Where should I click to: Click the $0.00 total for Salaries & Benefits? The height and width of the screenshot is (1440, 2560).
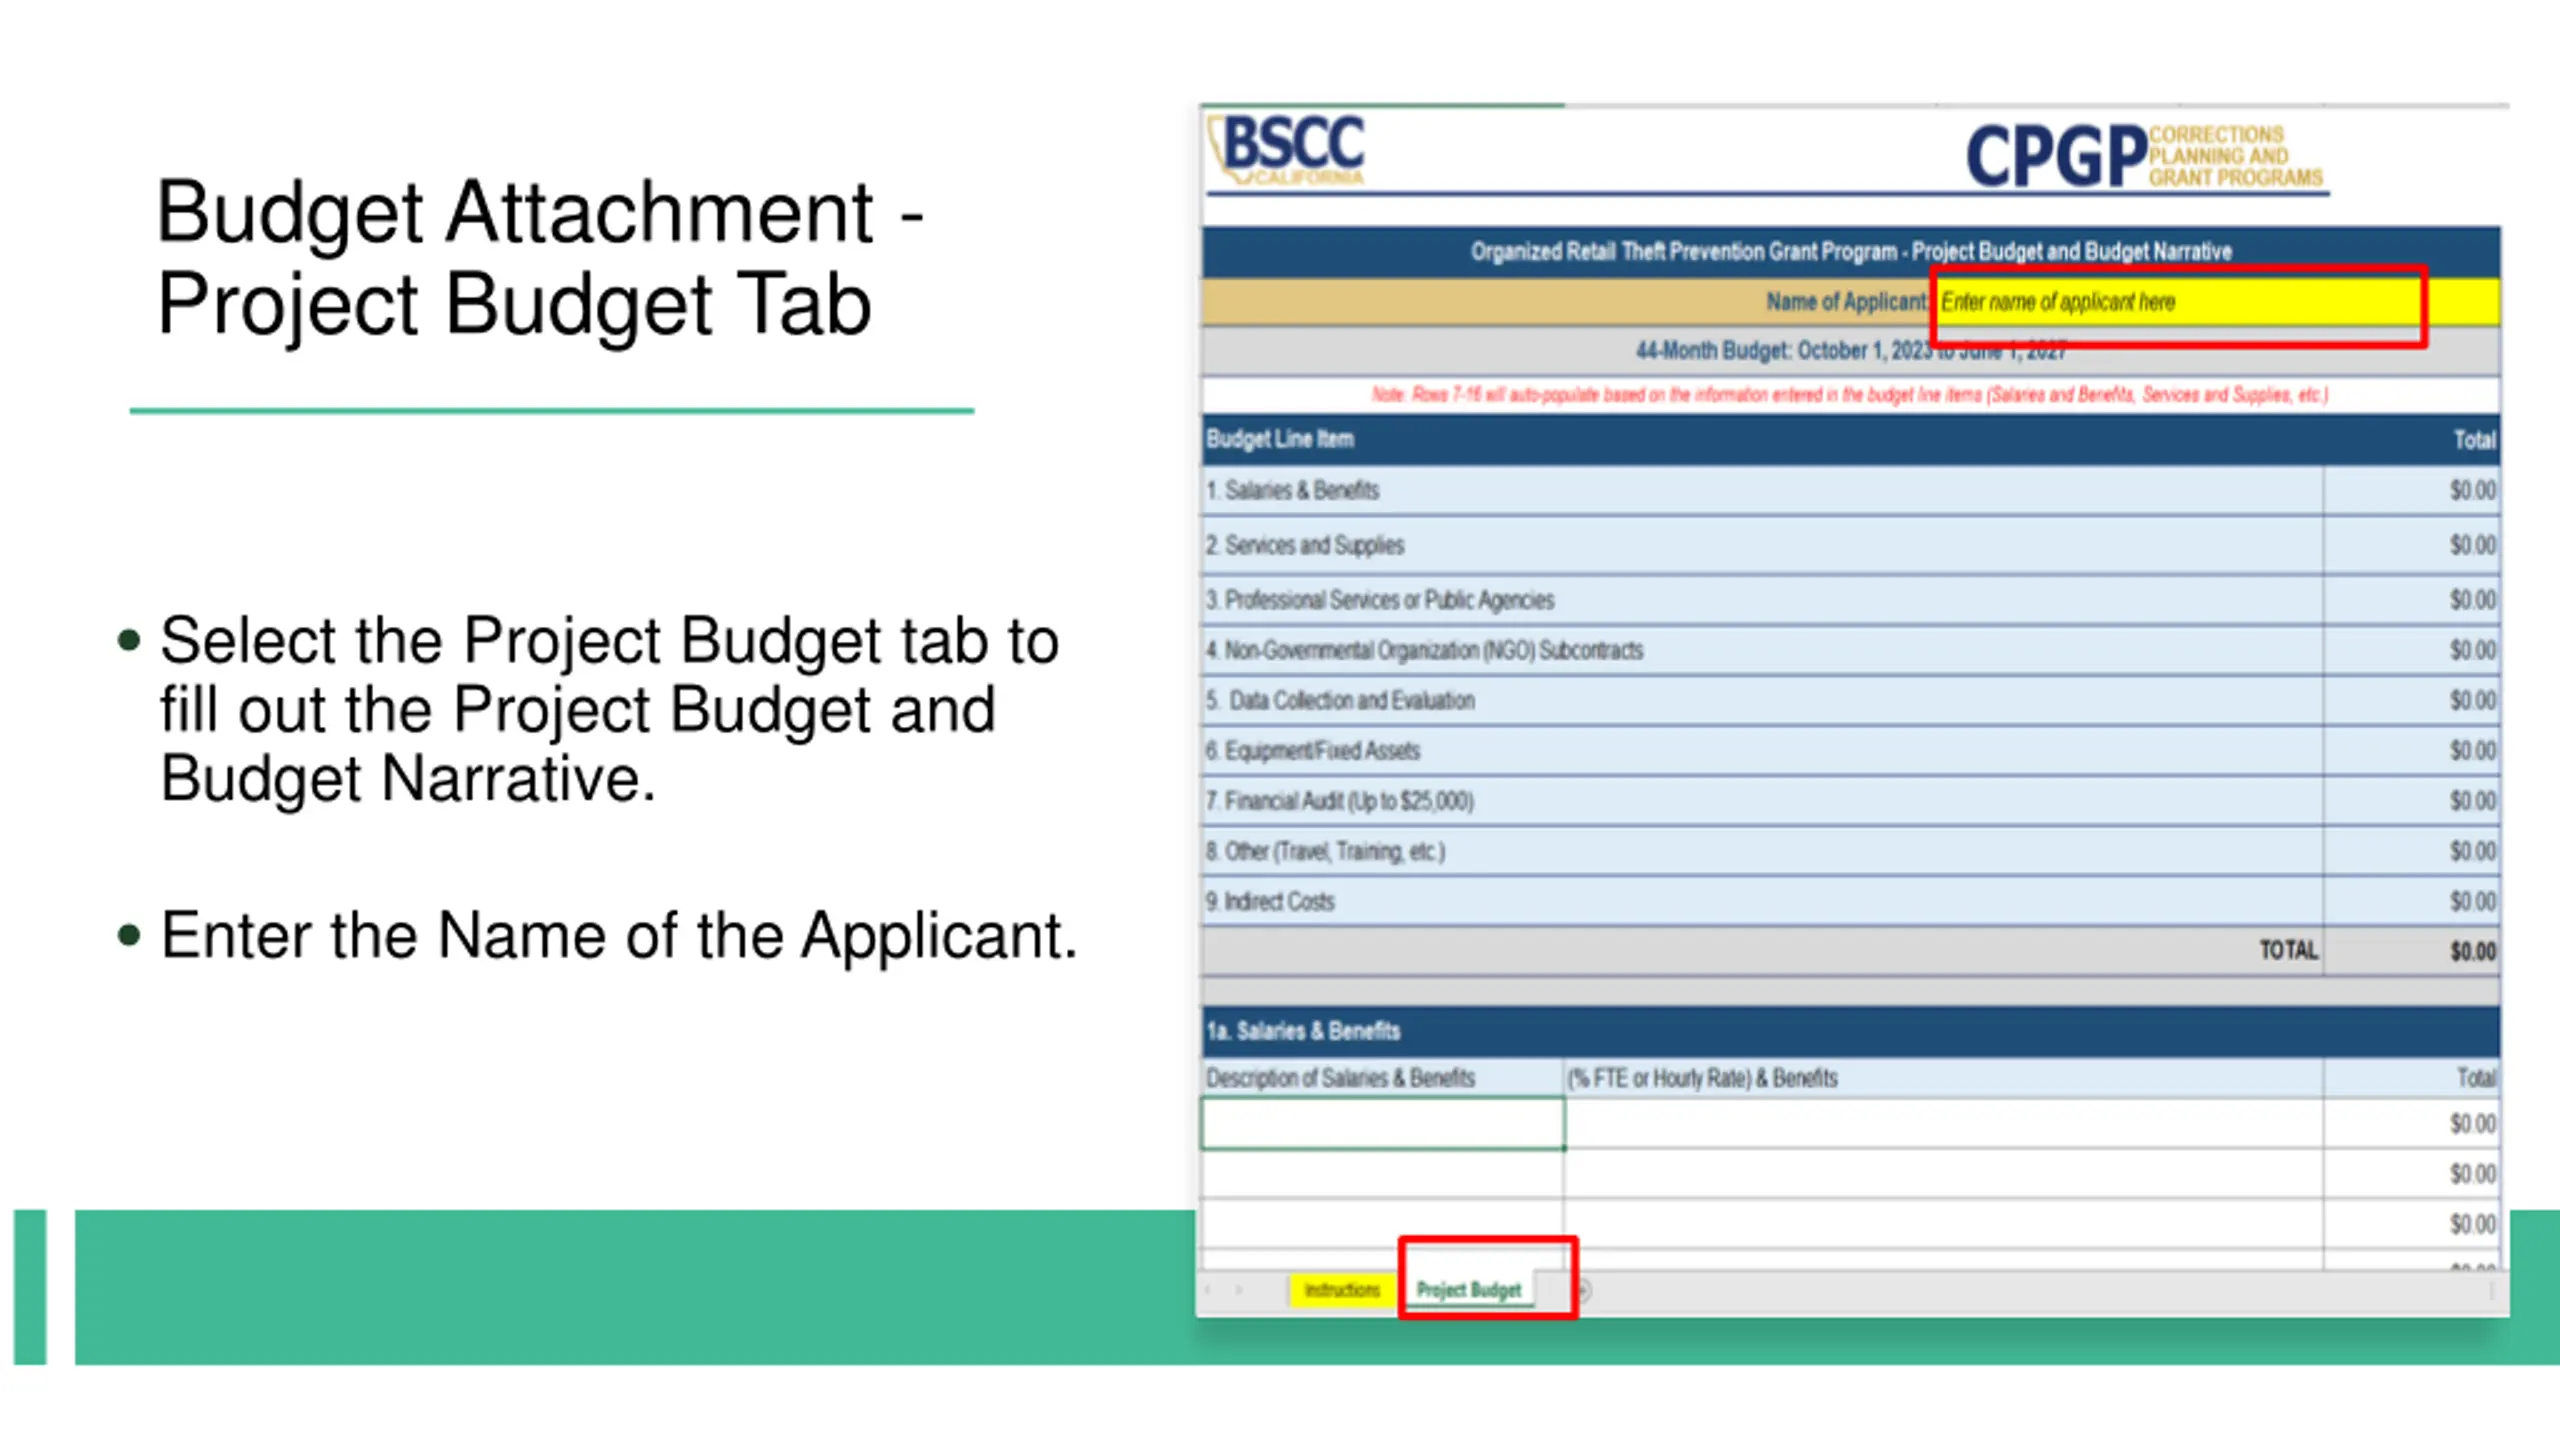pyautogui.click(x=2412, y=491)
